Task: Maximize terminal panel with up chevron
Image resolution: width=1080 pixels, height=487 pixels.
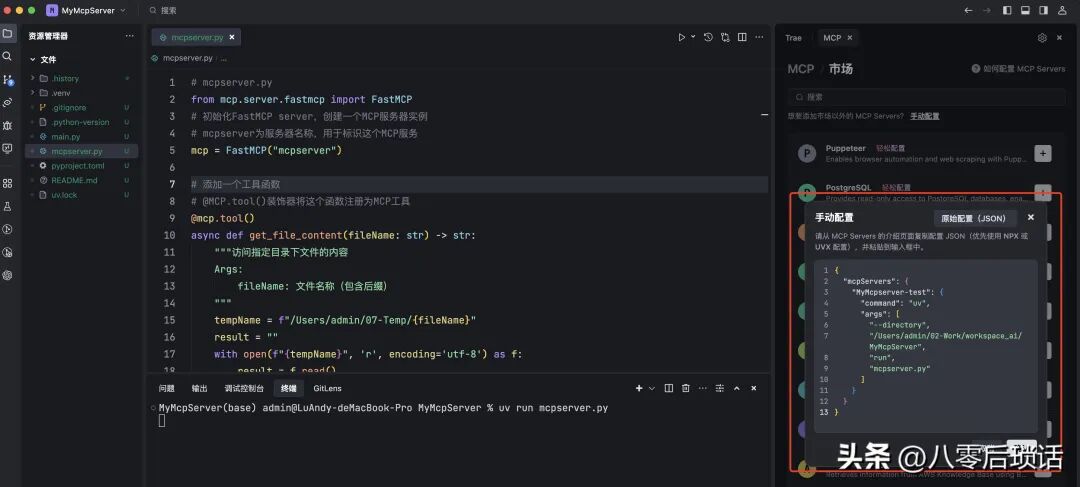Action: tap(736, 388)
